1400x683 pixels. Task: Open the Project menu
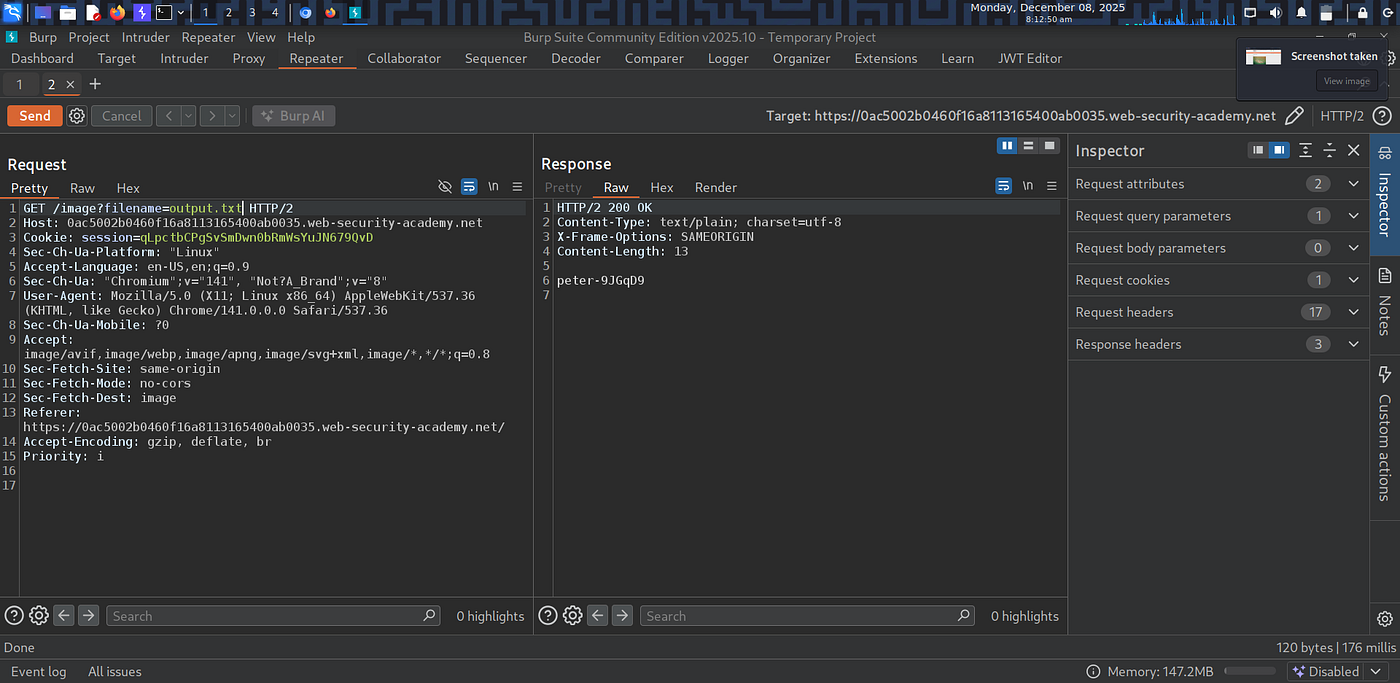coord(89,37)
